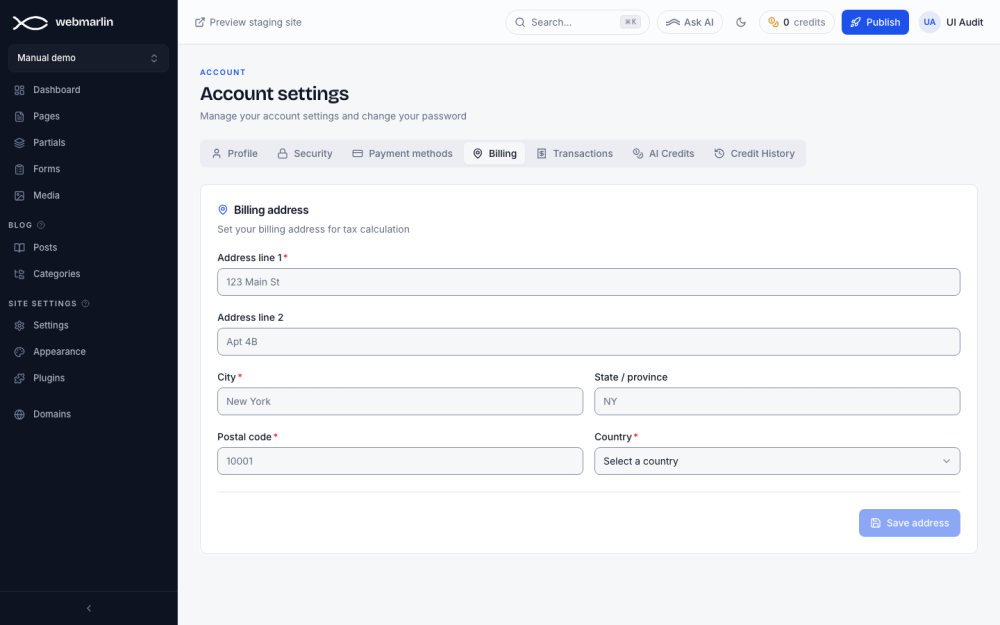The height and width of the screenshot is (625, 1000).
Task: Click 'Set your billing address for tax calculation'
Action: point(313,230)
